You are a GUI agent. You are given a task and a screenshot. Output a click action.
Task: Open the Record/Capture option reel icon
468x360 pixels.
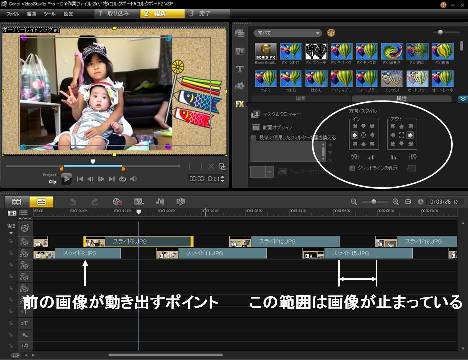[117, 202]
